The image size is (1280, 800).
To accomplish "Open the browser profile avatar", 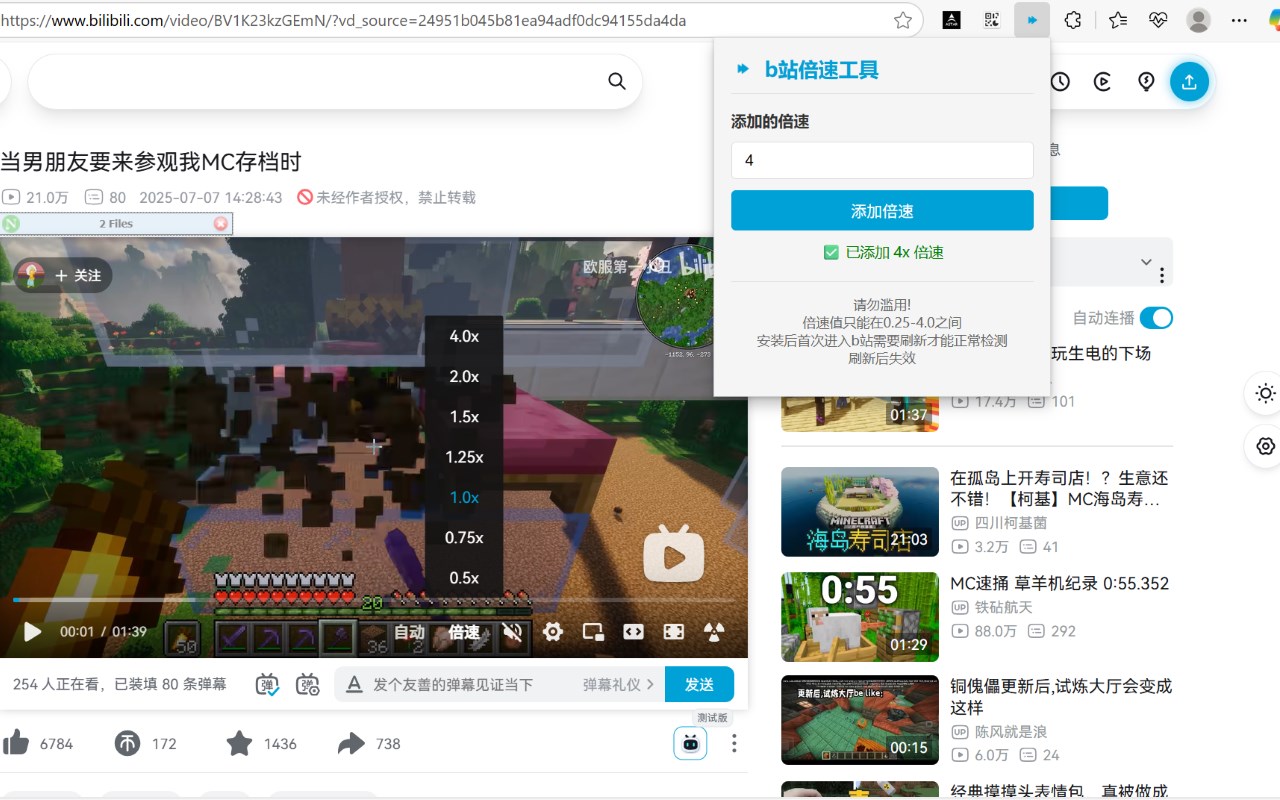I will 1198,20.
